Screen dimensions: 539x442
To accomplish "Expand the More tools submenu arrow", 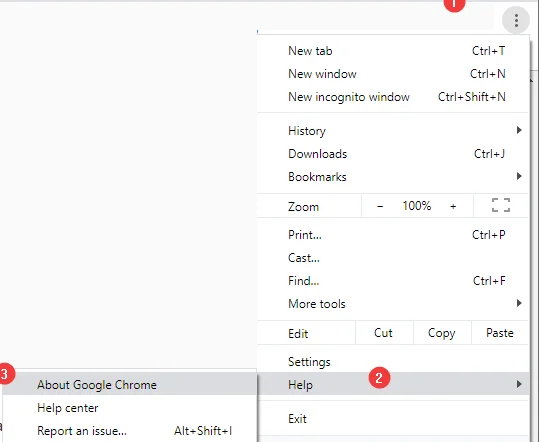I will point(519,303).
